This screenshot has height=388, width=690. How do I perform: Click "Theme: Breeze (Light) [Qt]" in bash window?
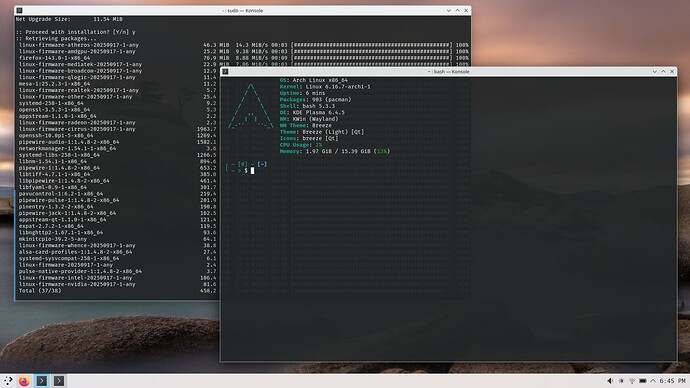[x=322, y=132]
